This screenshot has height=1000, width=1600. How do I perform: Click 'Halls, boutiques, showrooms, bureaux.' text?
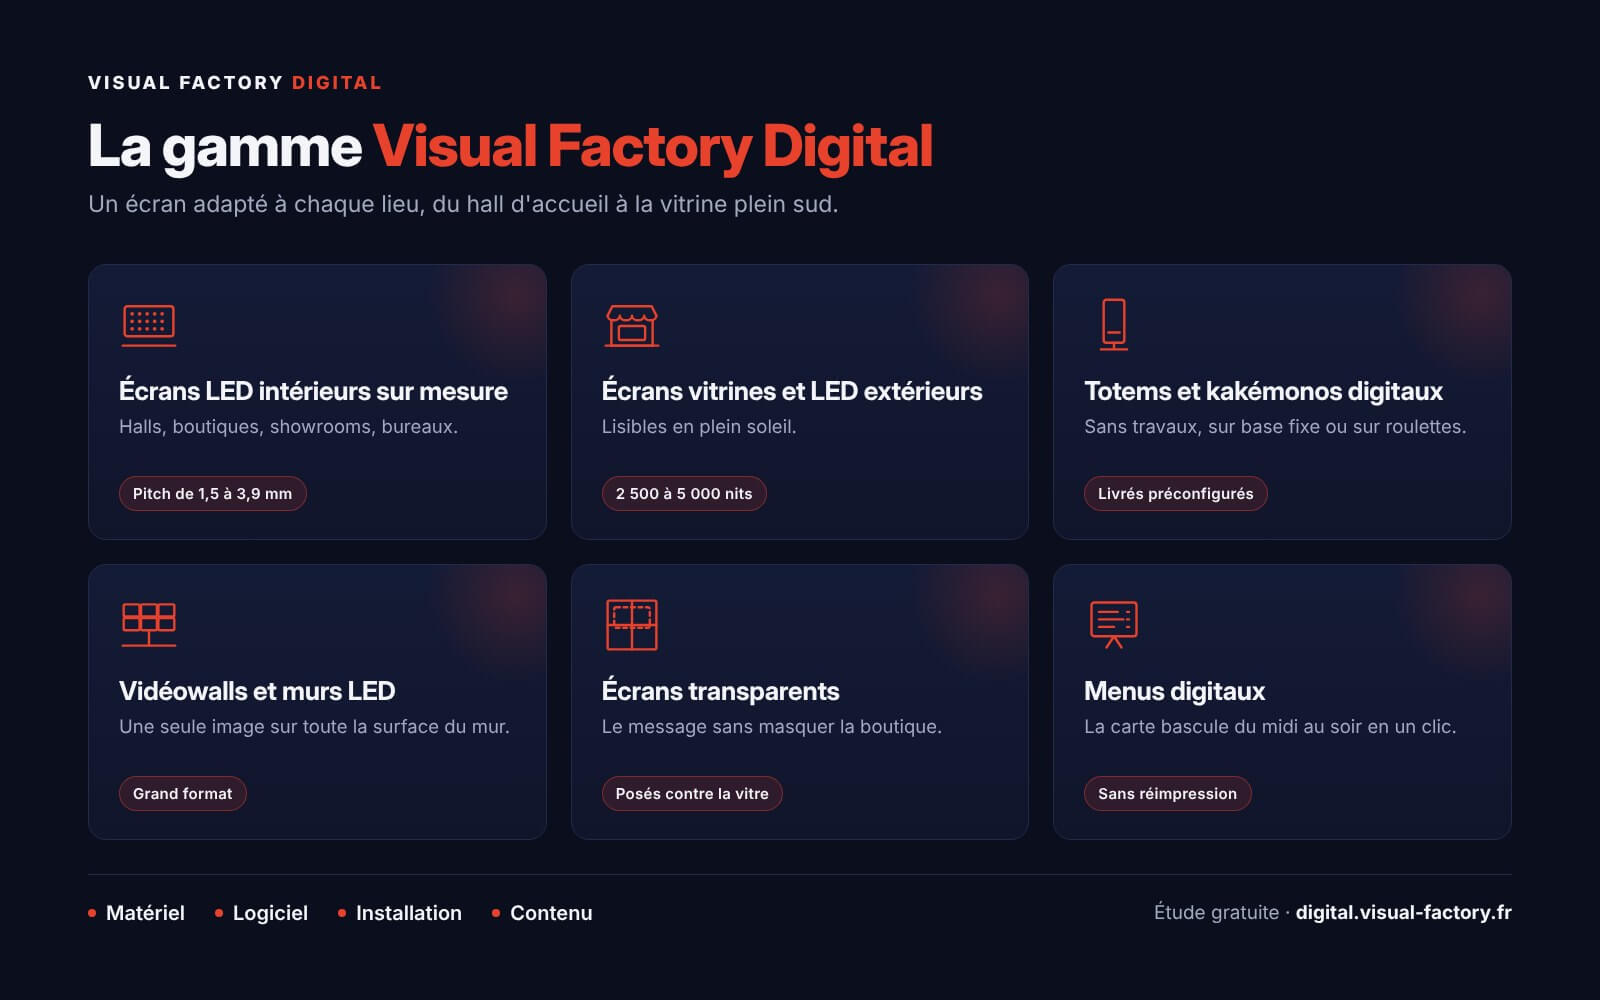[x=288, y=427]
